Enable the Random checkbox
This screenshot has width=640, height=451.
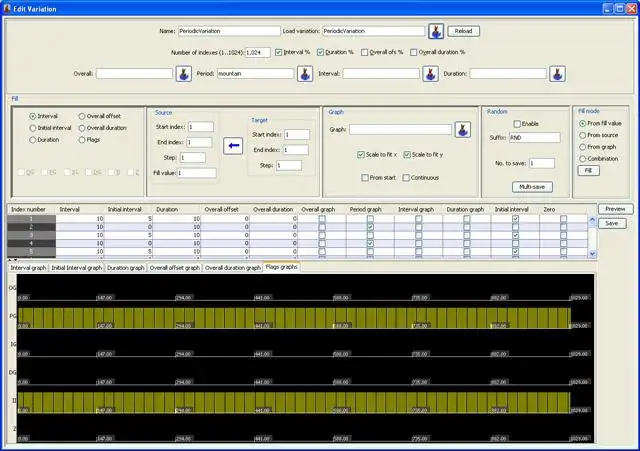(x=517, y=123)
